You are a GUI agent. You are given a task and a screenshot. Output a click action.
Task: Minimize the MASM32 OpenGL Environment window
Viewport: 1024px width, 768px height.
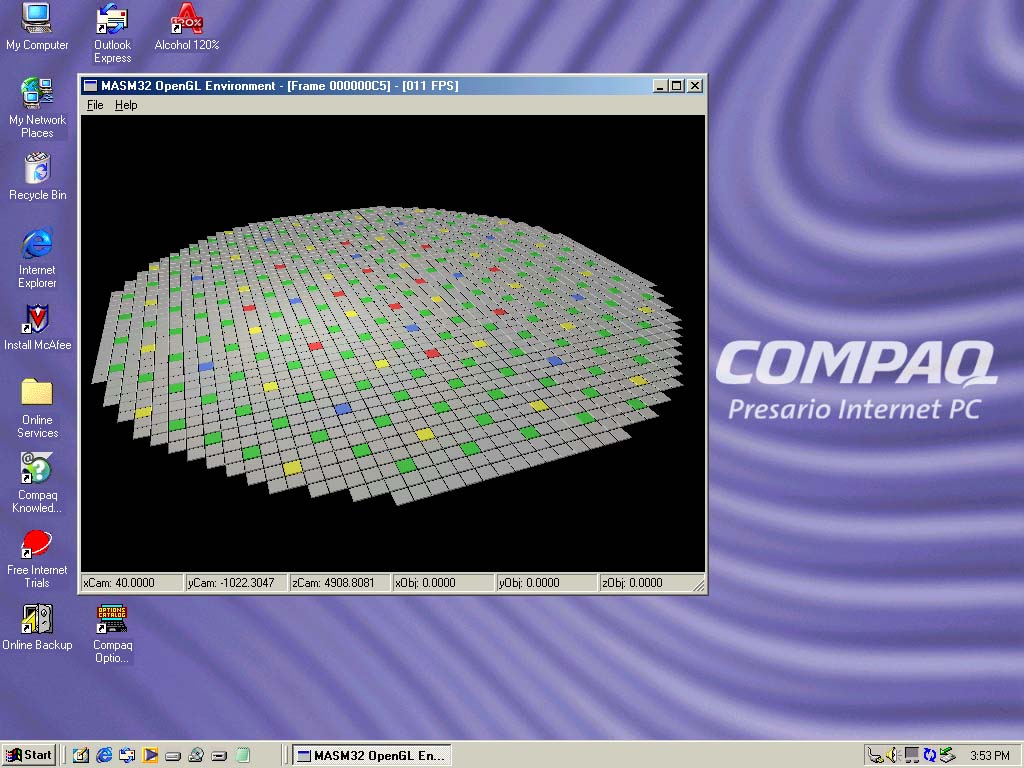[660, 86]
